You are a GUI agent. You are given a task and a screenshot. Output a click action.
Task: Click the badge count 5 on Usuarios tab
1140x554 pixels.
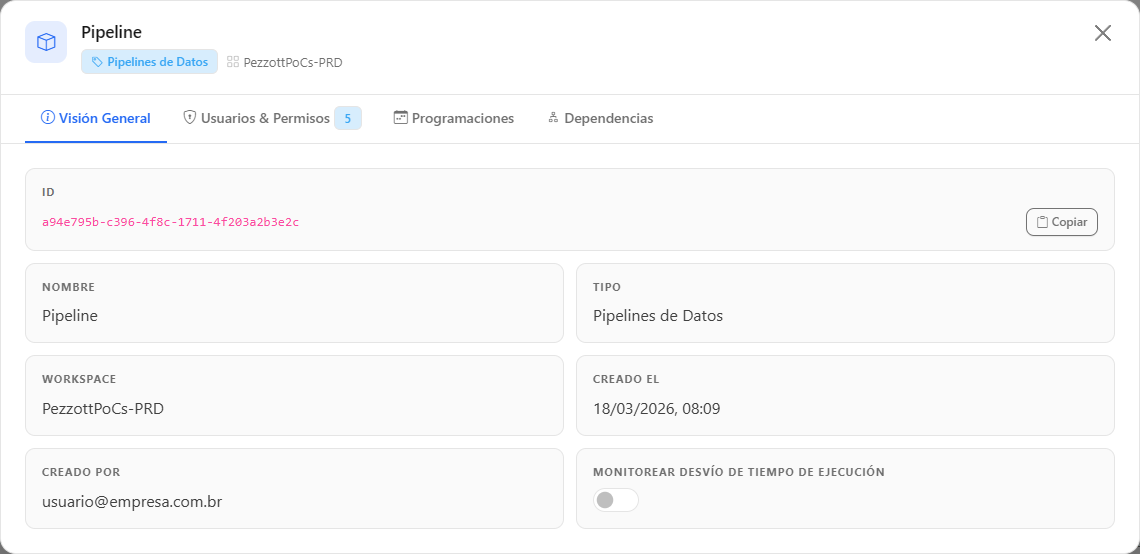tap(348, 118)
